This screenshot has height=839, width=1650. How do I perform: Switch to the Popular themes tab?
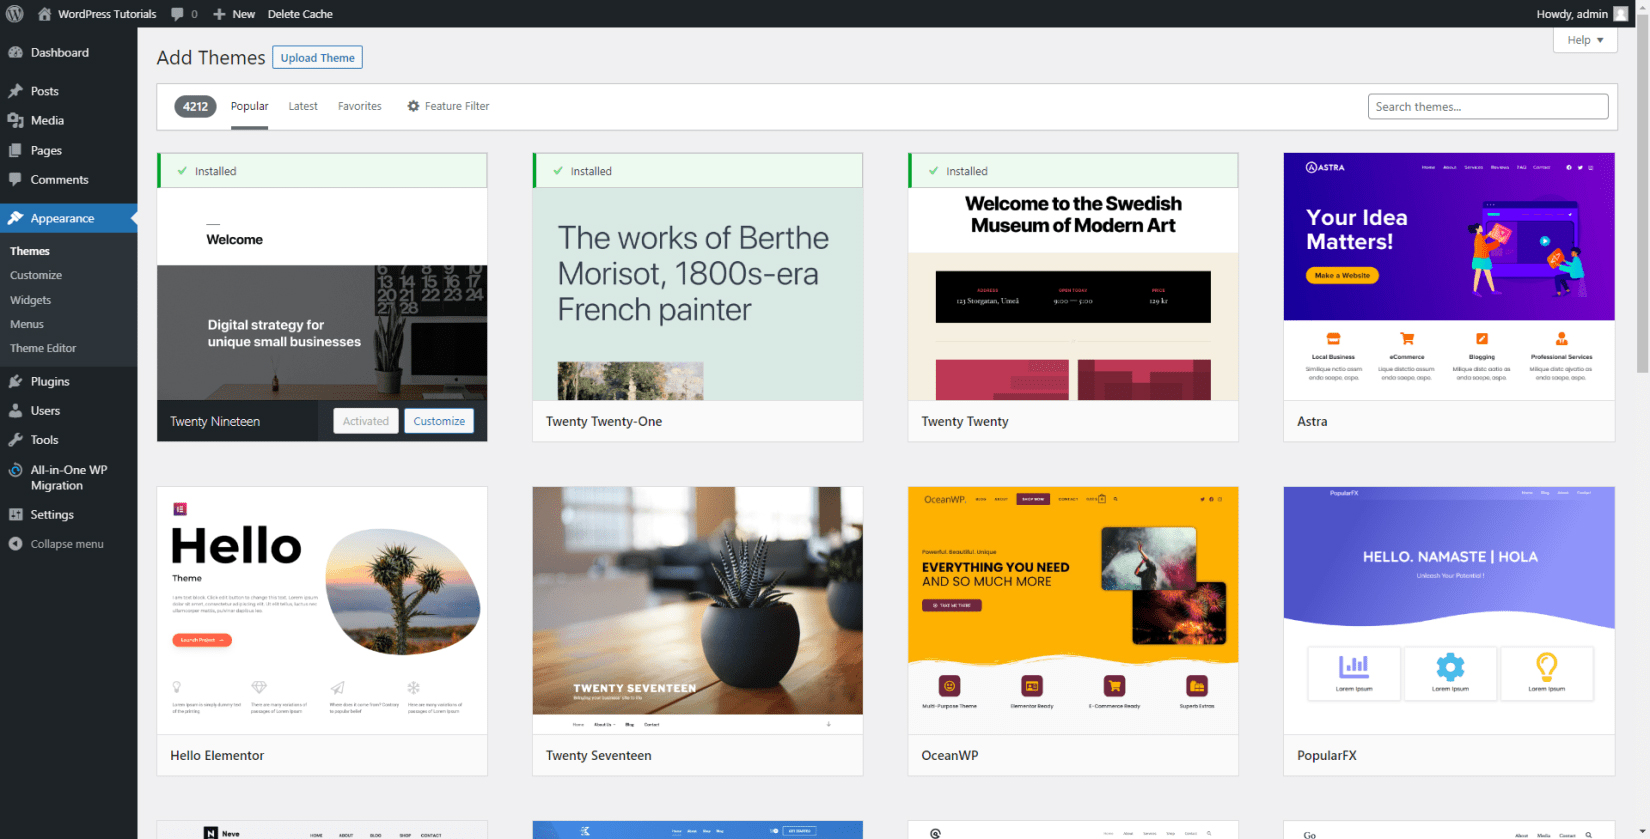click(x=249, y=106)
